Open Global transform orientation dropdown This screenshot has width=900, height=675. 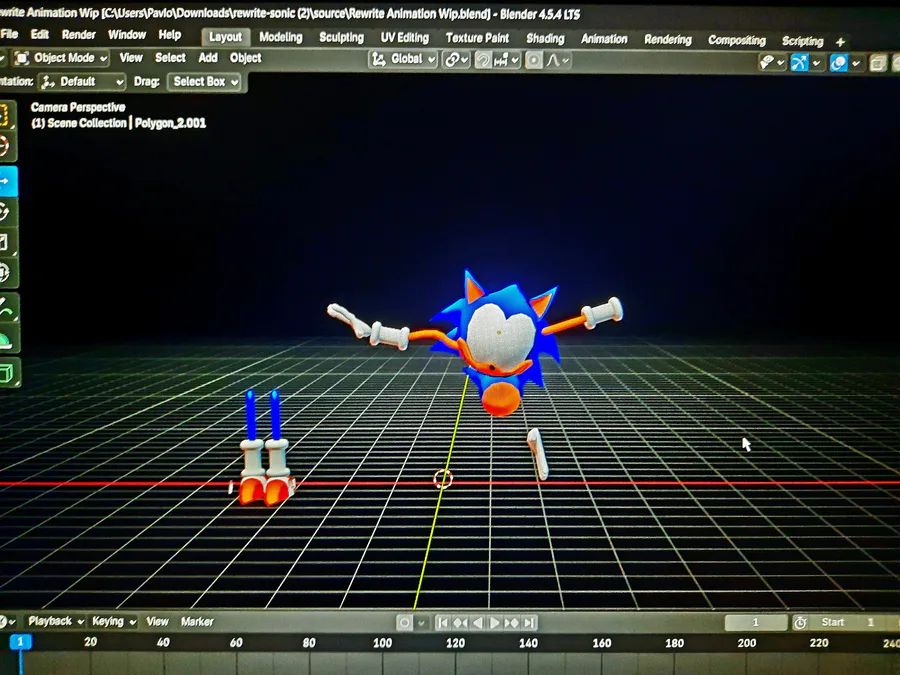pyautogui.click(x=403, y=59)
